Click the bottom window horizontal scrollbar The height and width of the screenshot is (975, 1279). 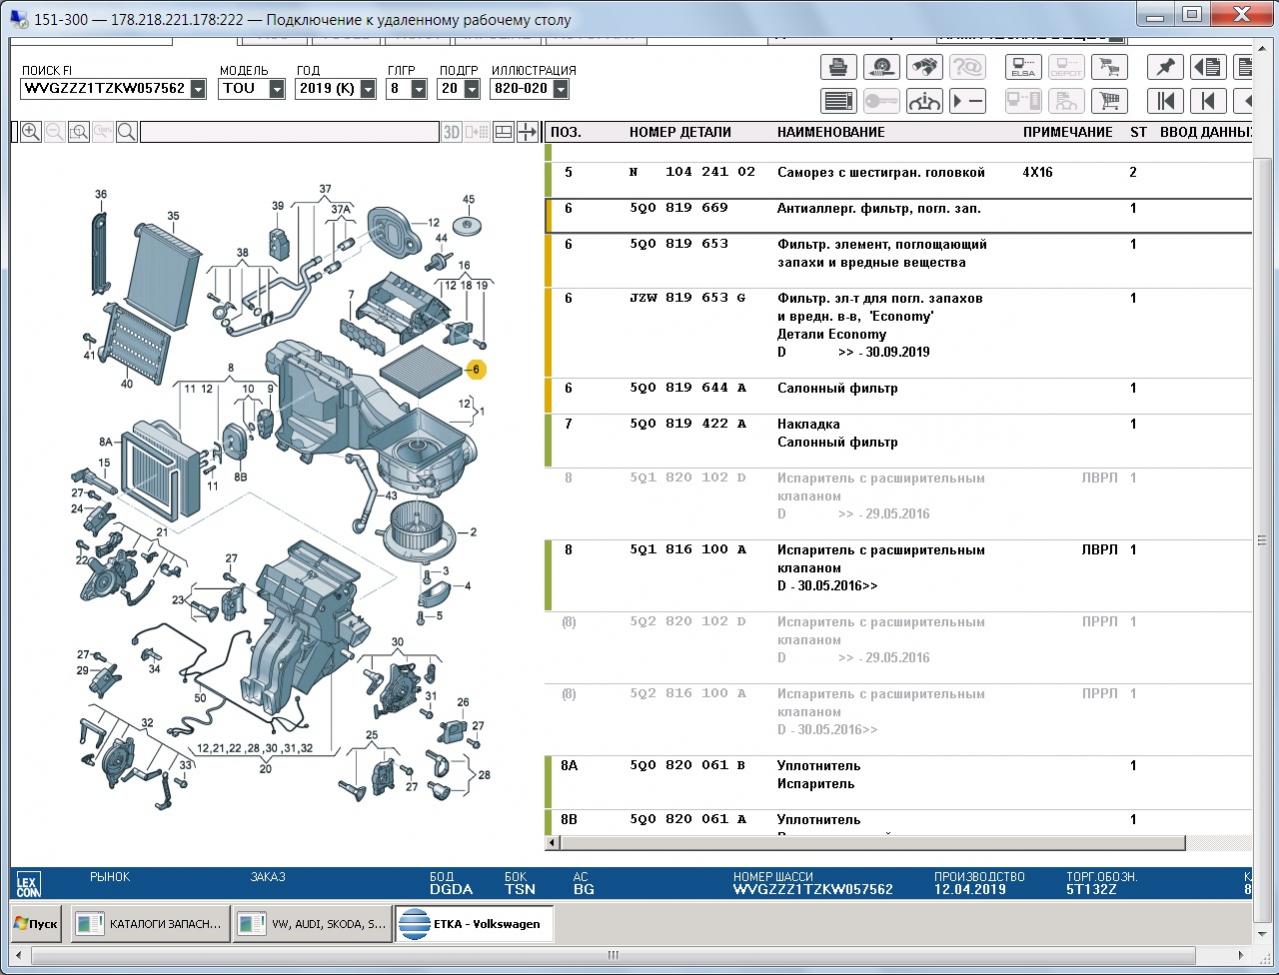(612, 955)
